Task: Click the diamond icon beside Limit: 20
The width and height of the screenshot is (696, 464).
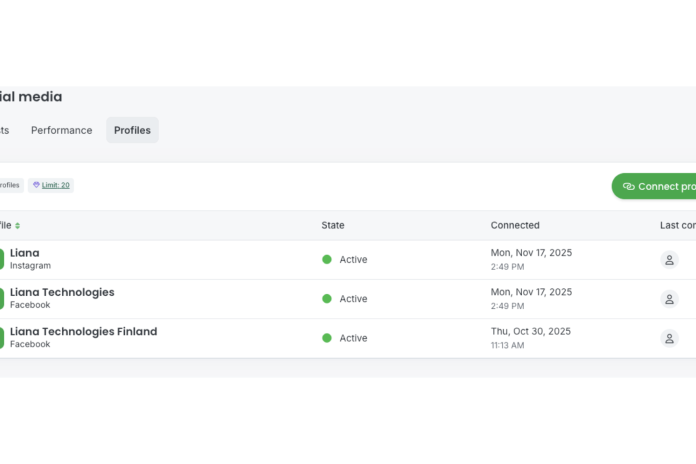Action: click(x=37, y=185)
